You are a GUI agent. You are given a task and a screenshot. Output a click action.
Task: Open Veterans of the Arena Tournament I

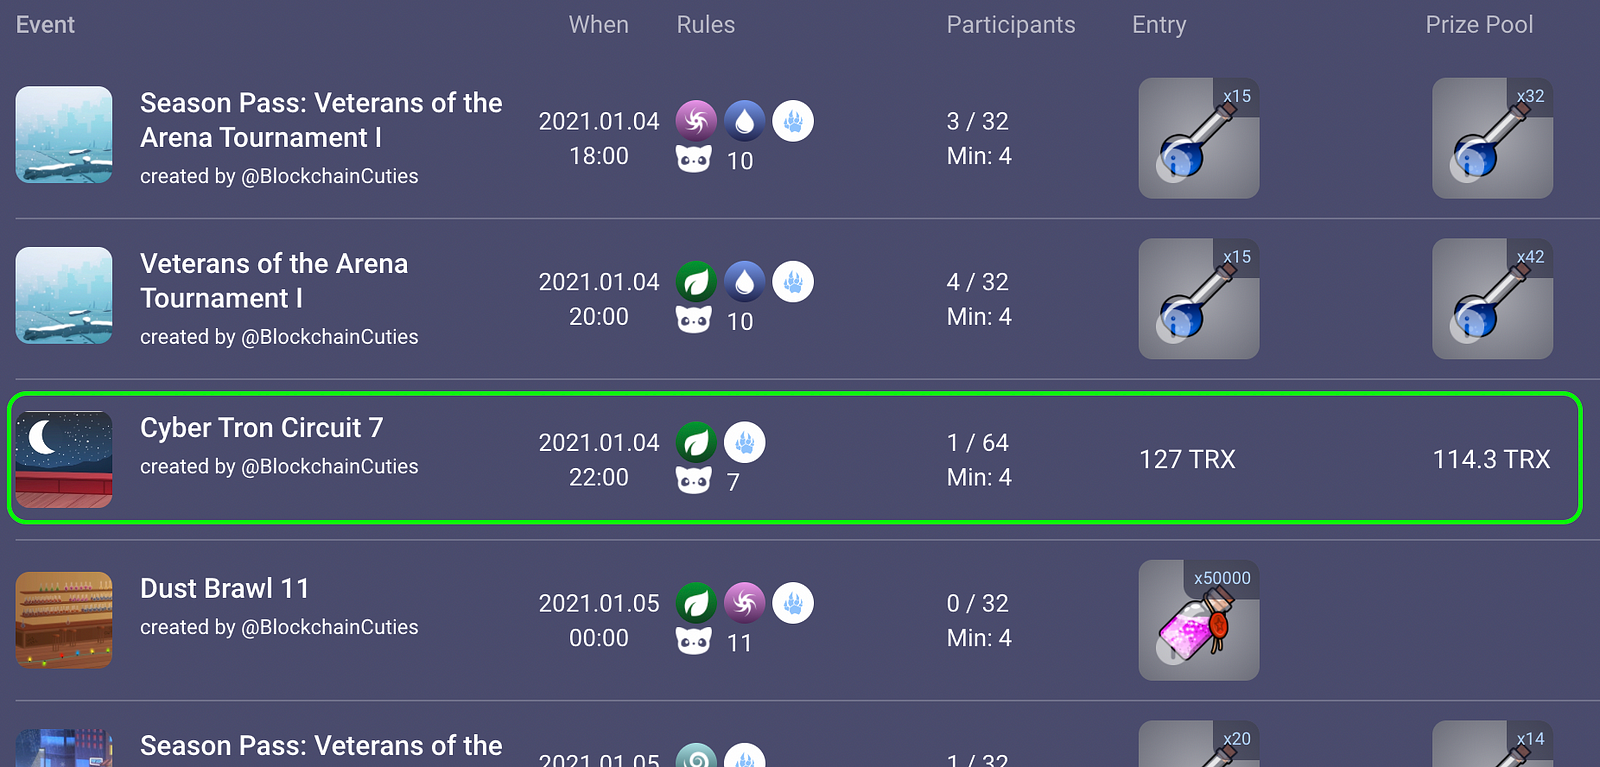pos(274,281)
